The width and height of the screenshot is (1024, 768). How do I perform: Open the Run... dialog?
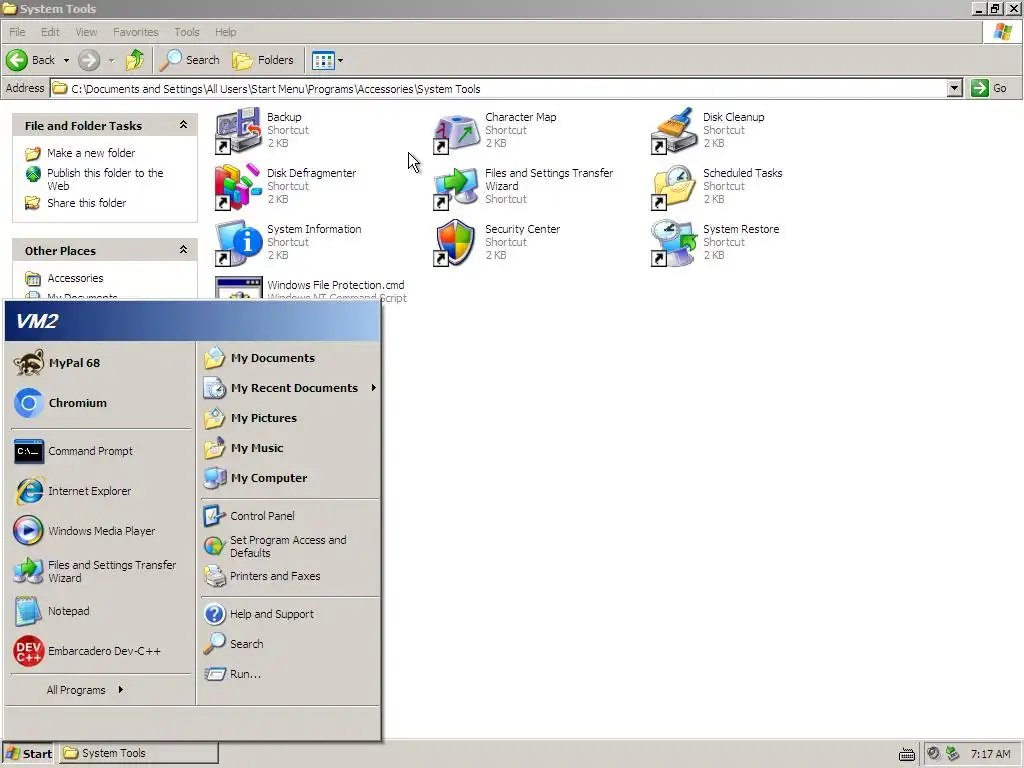coord(289,674)
